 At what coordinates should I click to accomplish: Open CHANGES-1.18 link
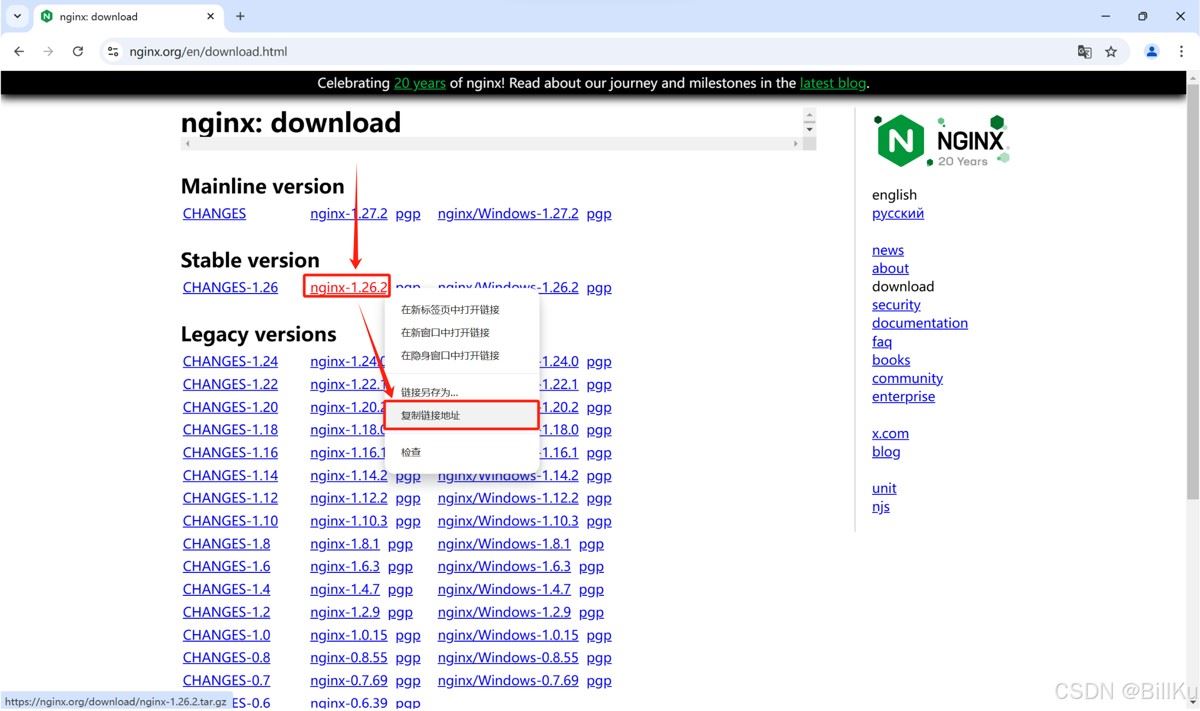[230, 430]
